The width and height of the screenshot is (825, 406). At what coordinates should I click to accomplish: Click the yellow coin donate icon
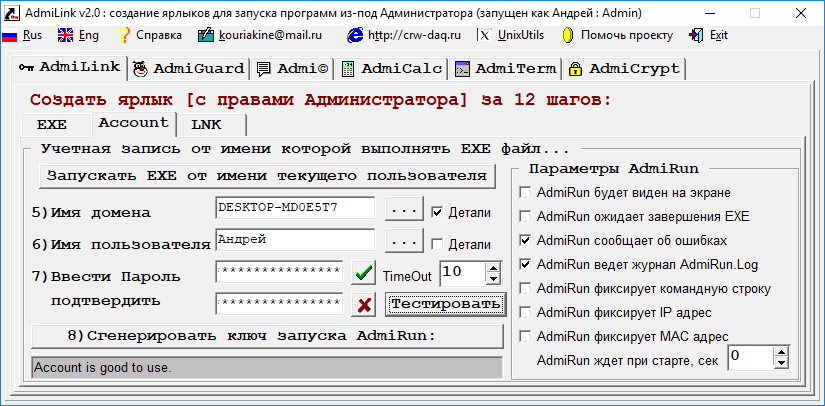568,35
